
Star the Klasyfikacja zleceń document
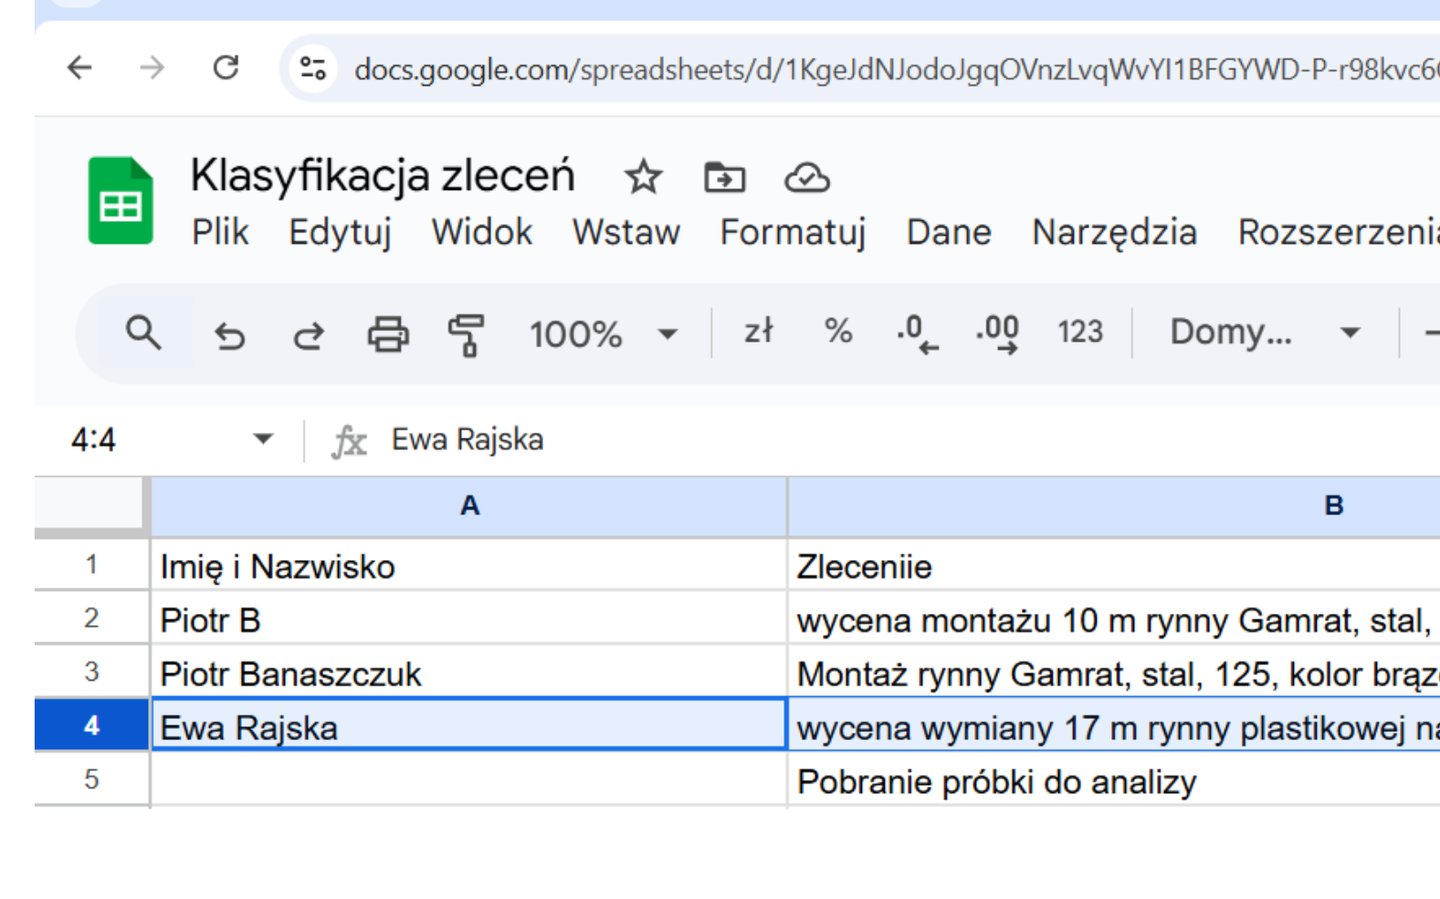click(x=643, y=178)
